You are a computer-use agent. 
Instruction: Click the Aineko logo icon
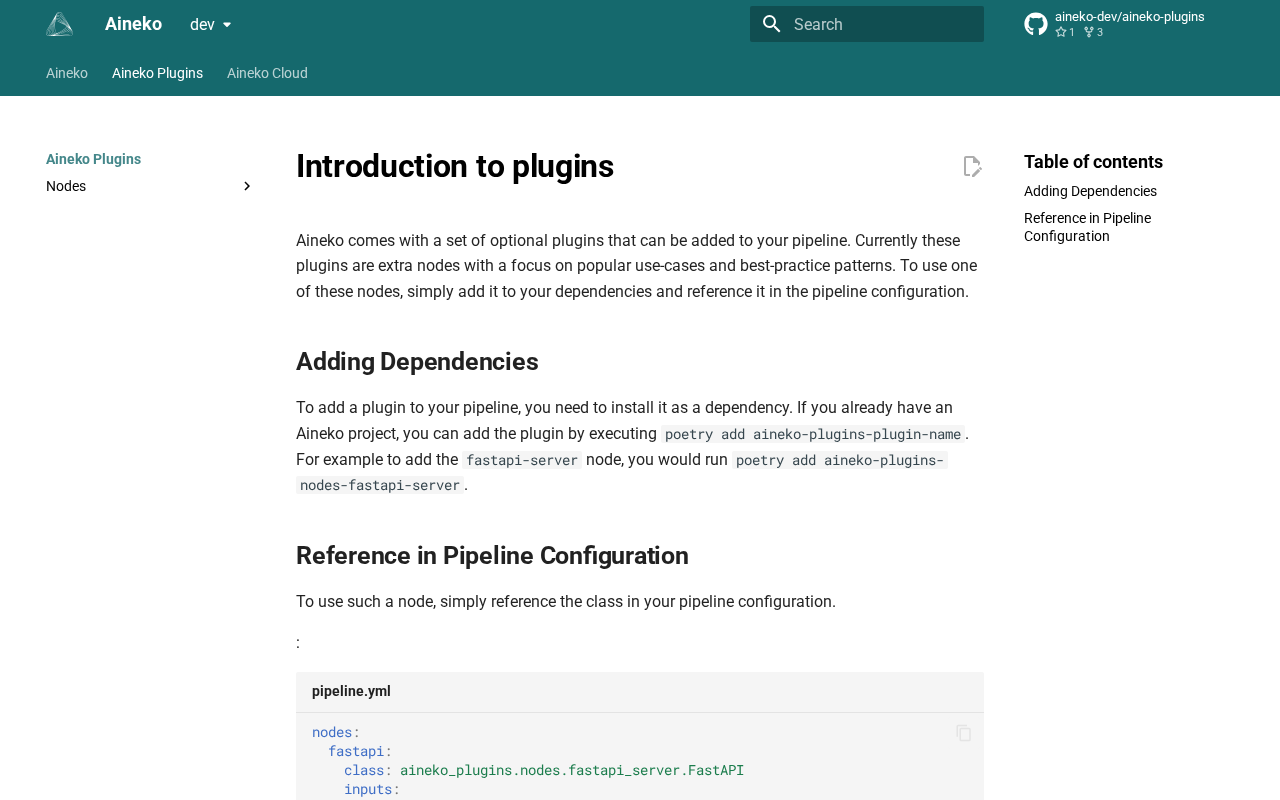point(60,24)
